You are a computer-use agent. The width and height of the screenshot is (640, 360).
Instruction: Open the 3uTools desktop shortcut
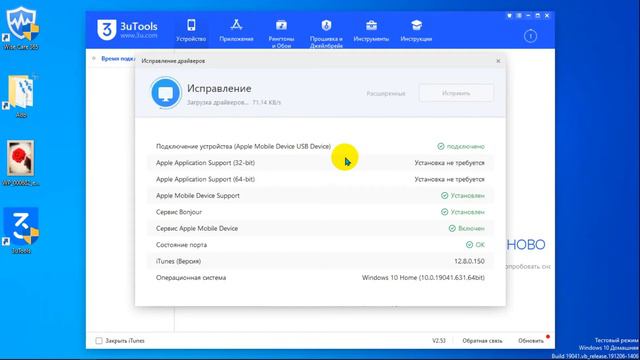coord(21,231)
